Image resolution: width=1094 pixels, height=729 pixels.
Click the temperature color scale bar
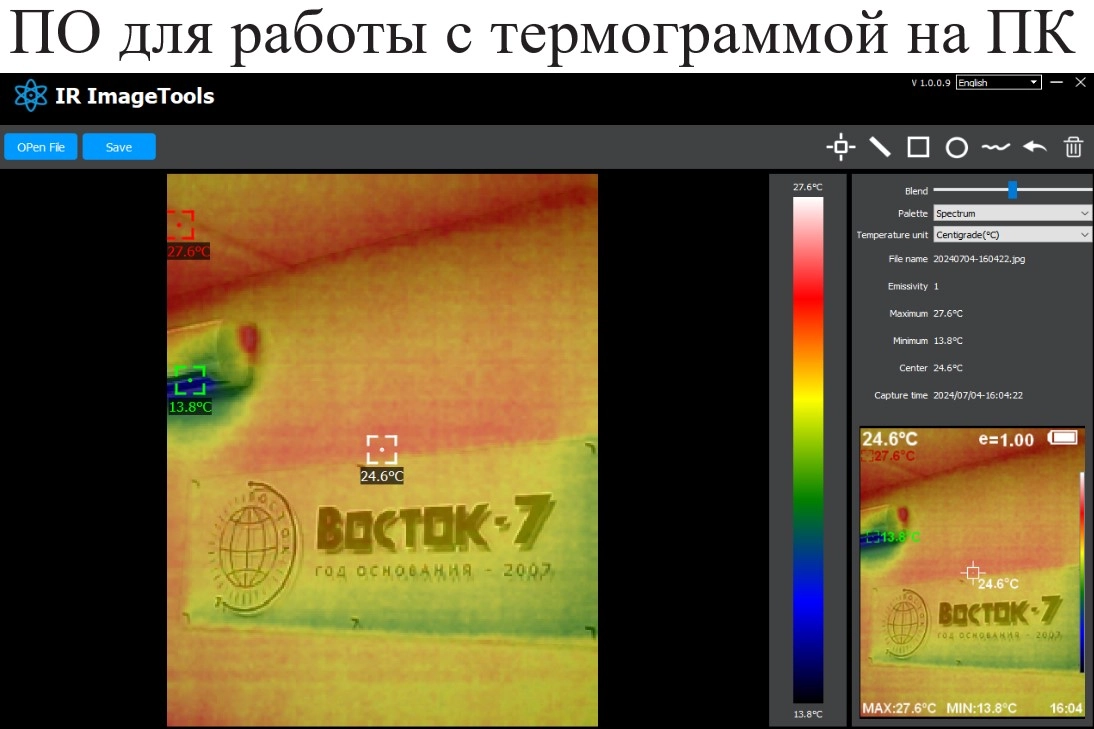(808, 450)
